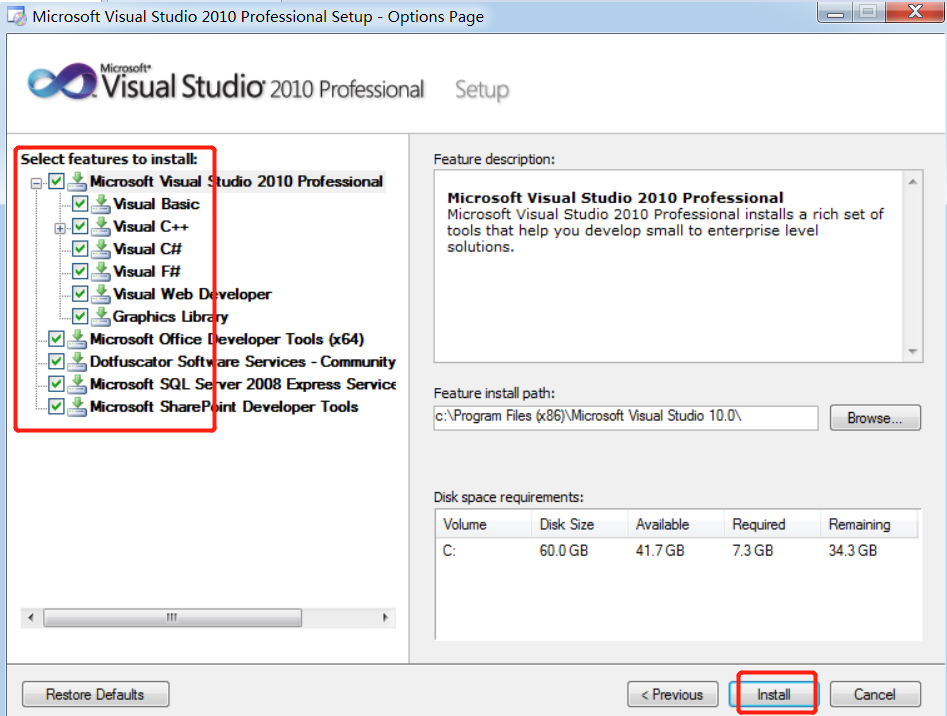Click the install icon beside Microsoft Office Developer Tools
This screenshot has height=716, width=947.
click(77, 339)
